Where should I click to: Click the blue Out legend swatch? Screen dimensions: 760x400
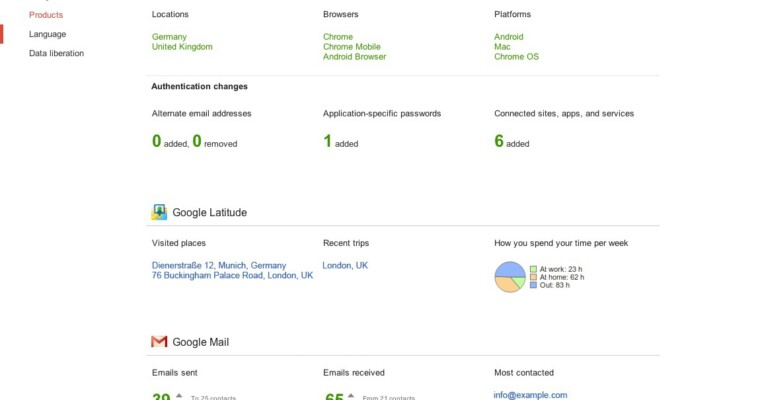(533, 285)
